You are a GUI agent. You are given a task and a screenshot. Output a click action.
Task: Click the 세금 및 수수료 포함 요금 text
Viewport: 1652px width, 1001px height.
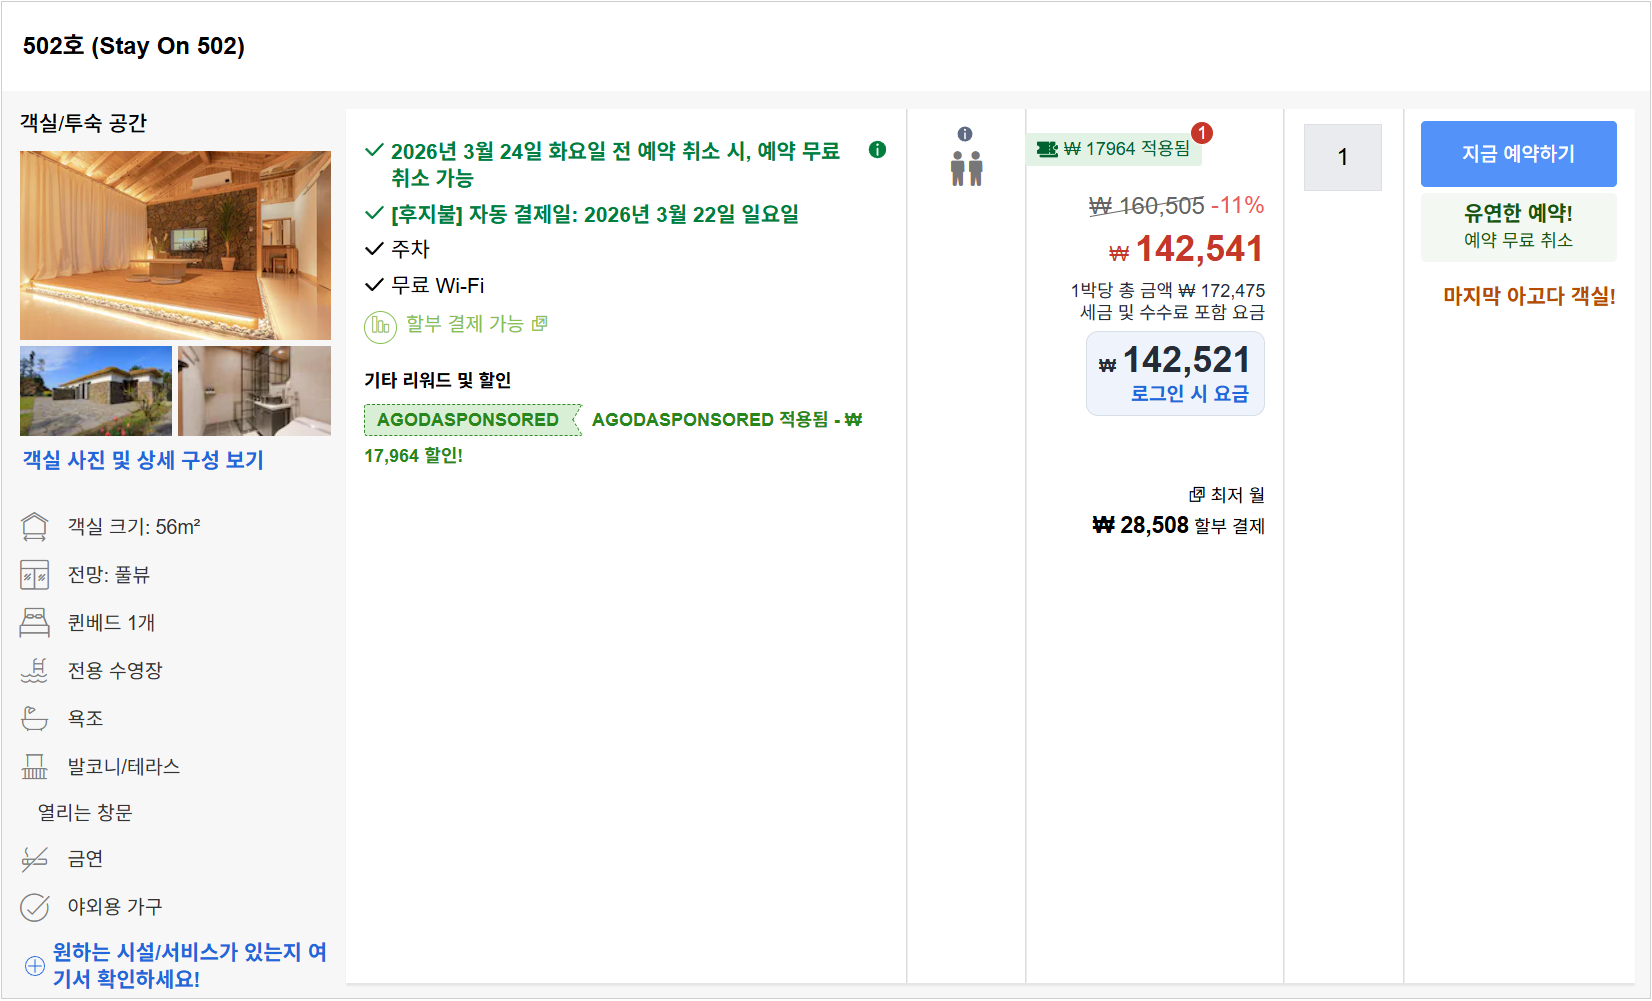1172,312
